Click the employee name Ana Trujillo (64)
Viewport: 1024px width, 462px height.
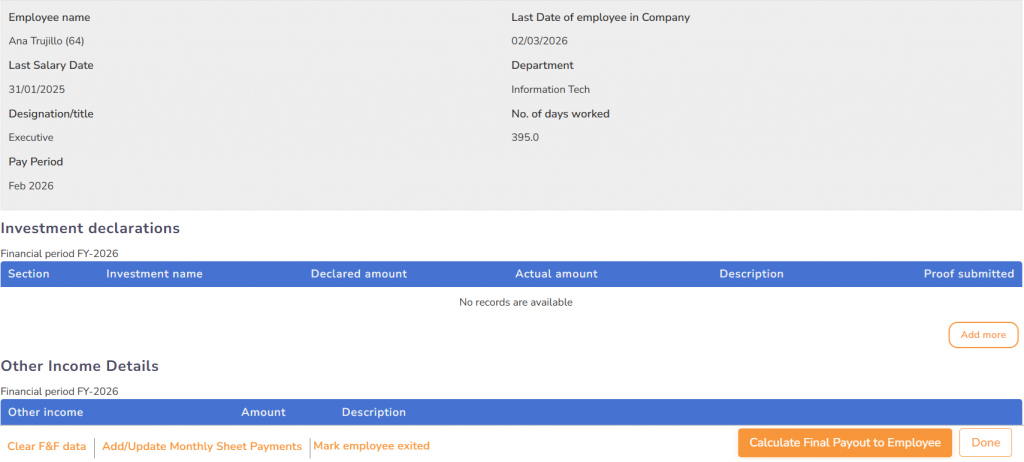coord(46,41)
